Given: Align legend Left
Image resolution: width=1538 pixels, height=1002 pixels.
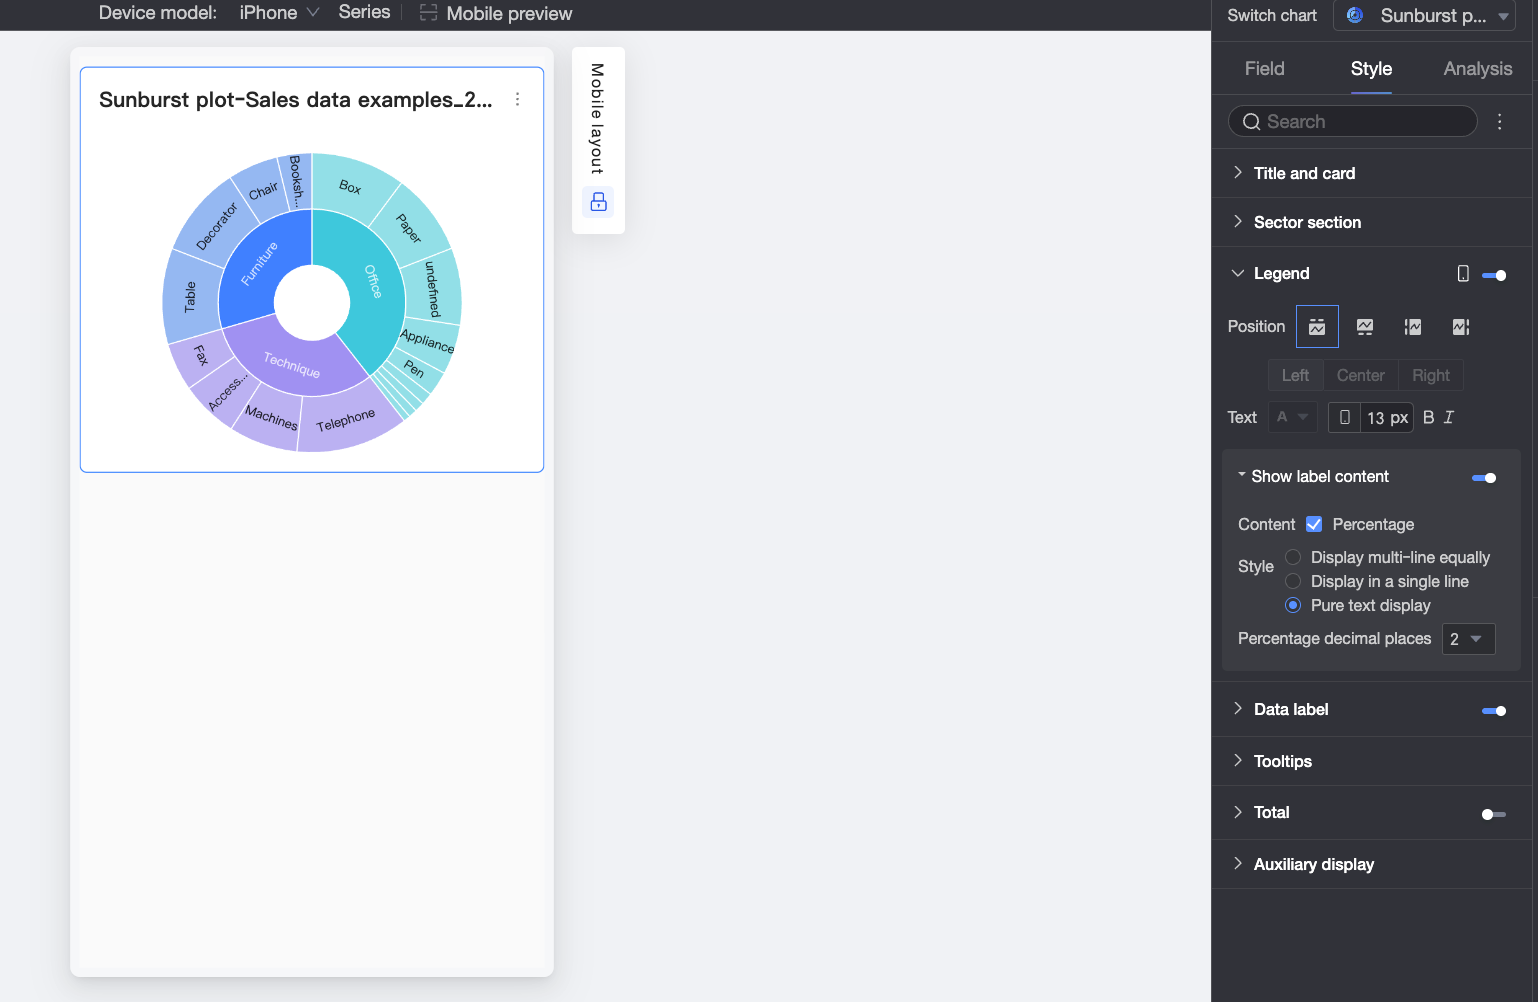Looking at the screenshot, I should [x=1295, y=375].
